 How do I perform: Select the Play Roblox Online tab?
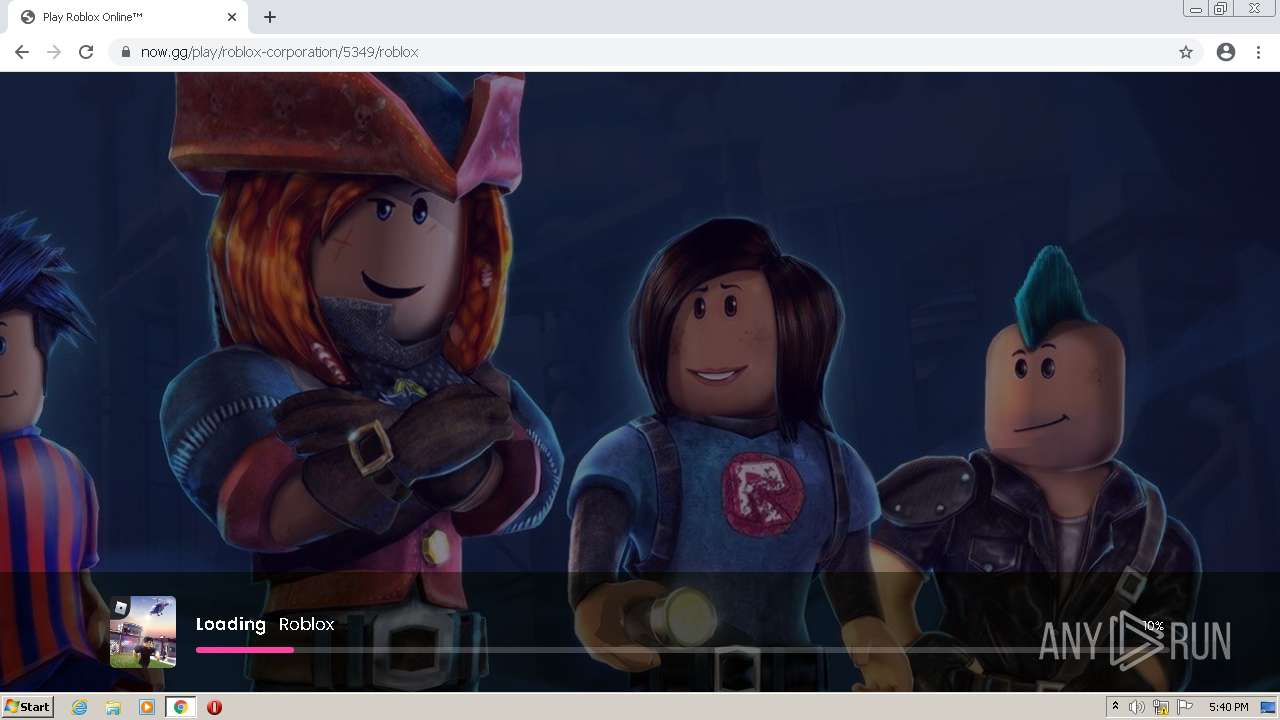pyautogui.click(x=128, y=17)
